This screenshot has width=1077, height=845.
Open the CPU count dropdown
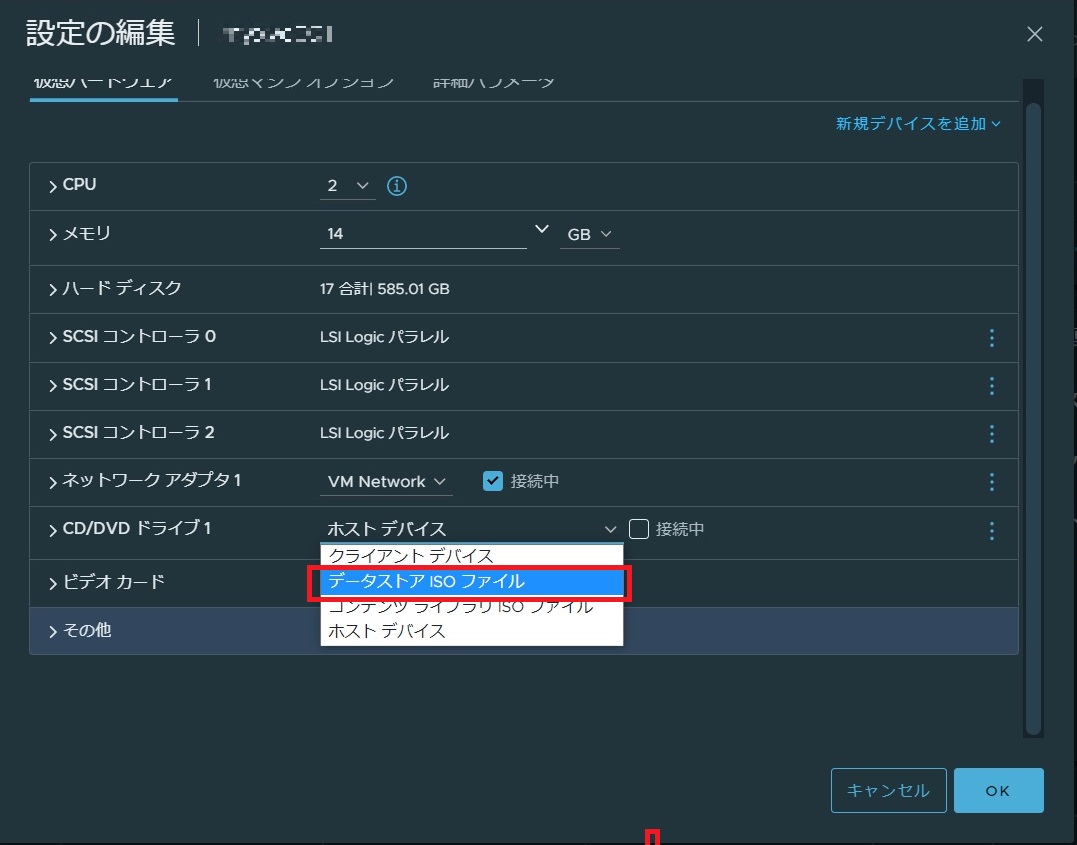click(x=348, y=185)
